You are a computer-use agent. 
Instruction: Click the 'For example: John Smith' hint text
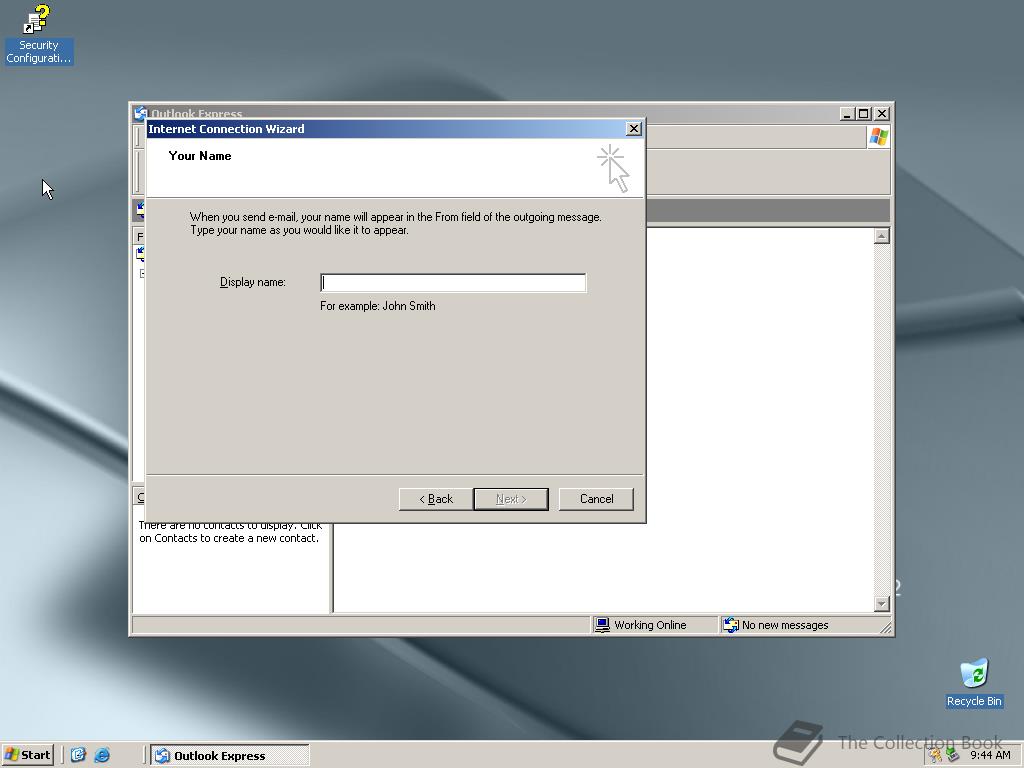click(377, 306)
